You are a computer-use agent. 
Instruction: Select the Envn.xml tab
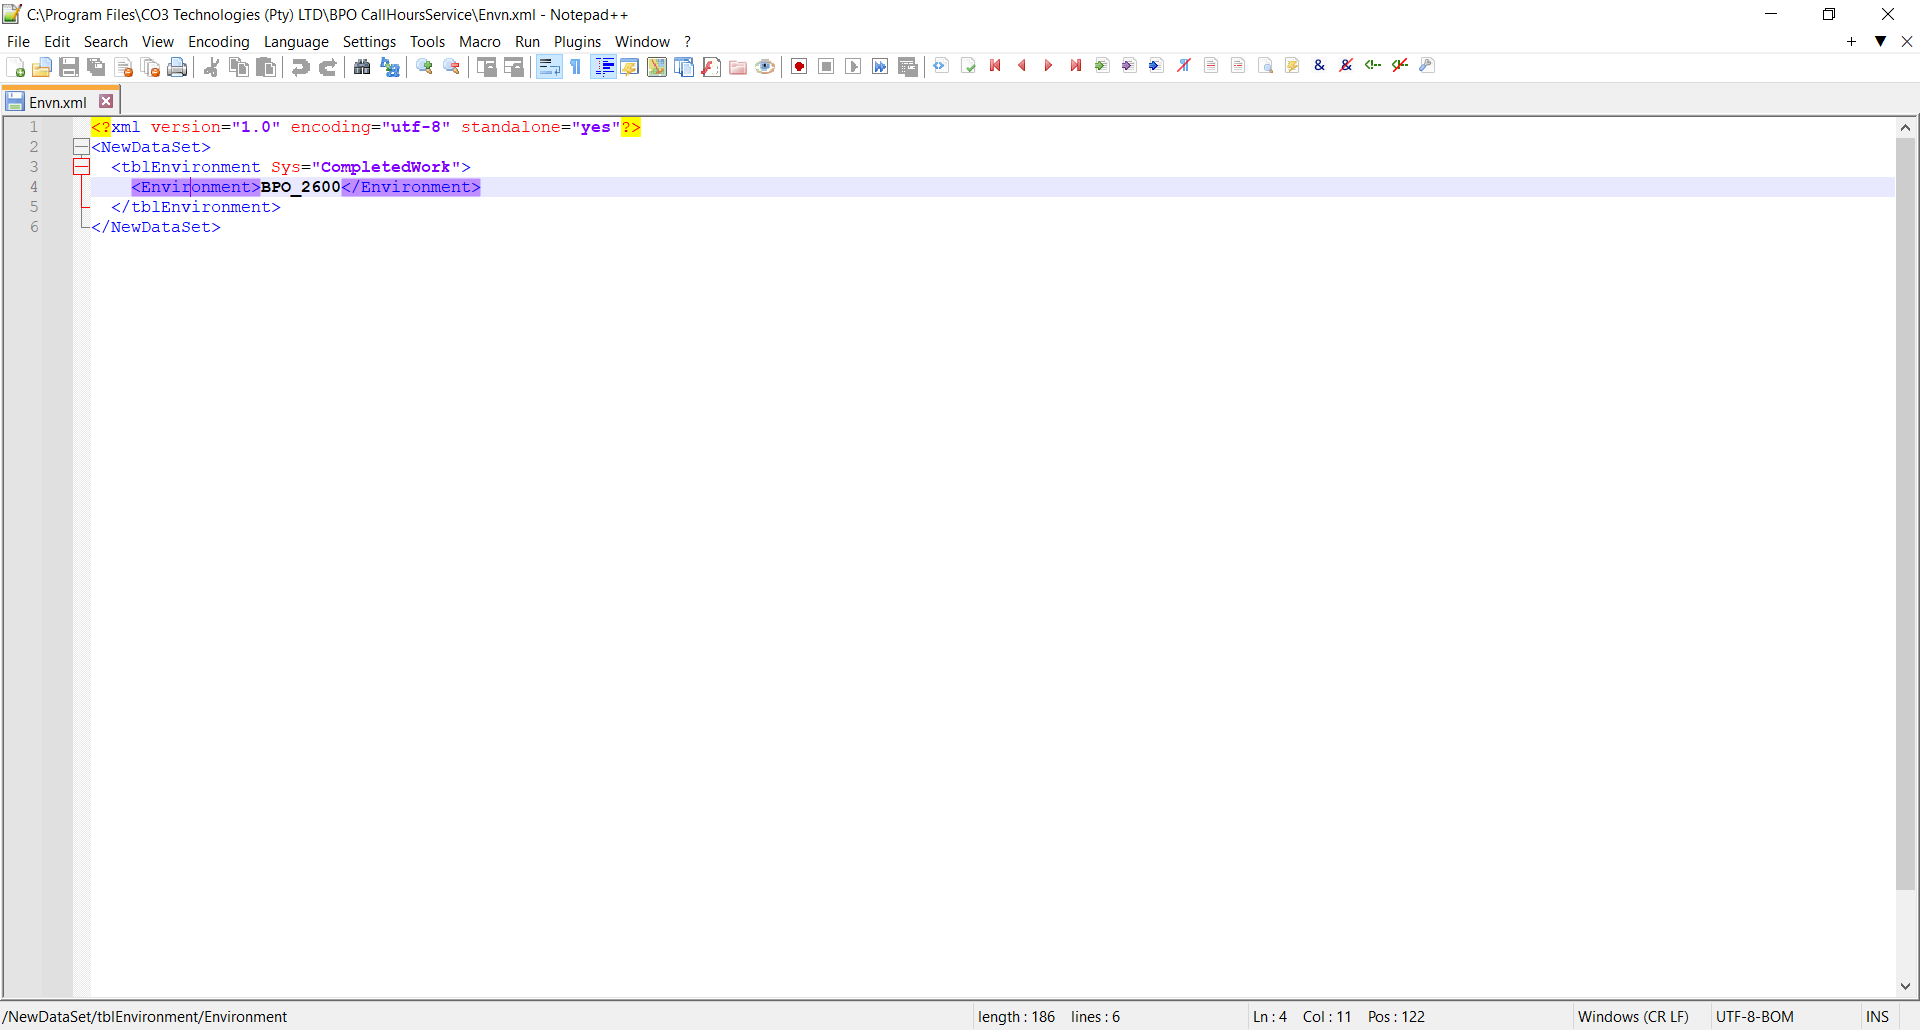pyautogui.click(x=58, y=102)
